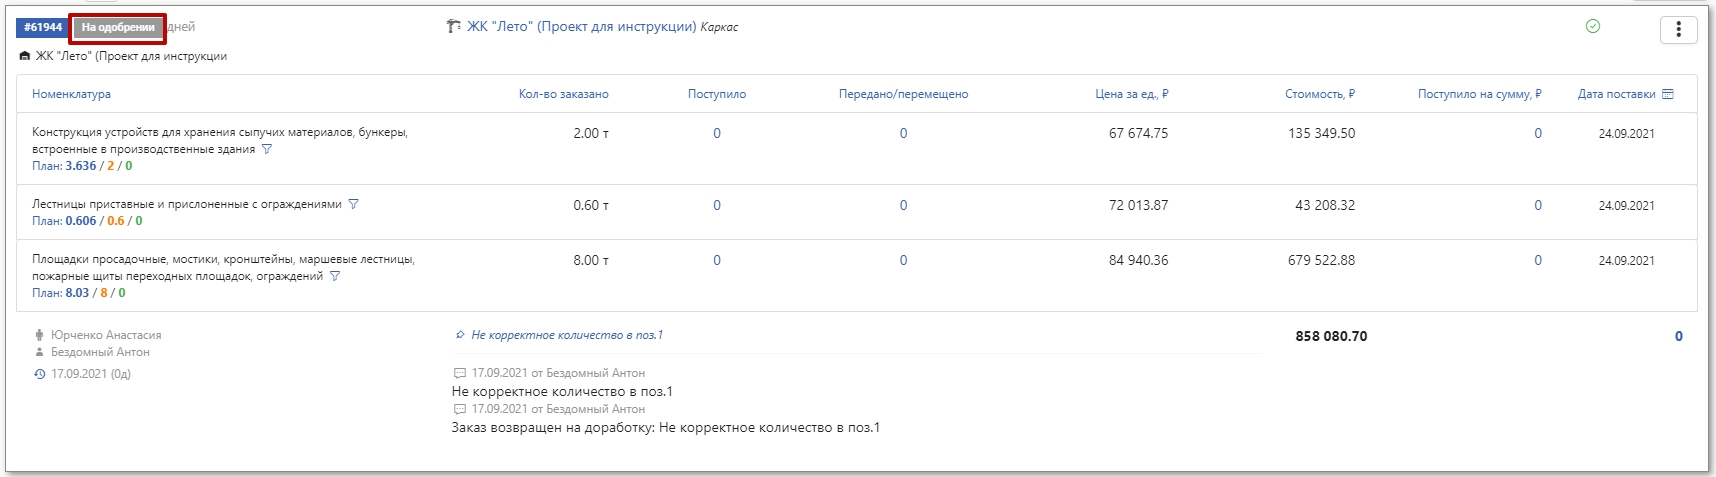Click the pin icon beside pinned comment
This screenshot has width=1716, height=477.
point(460,335)
